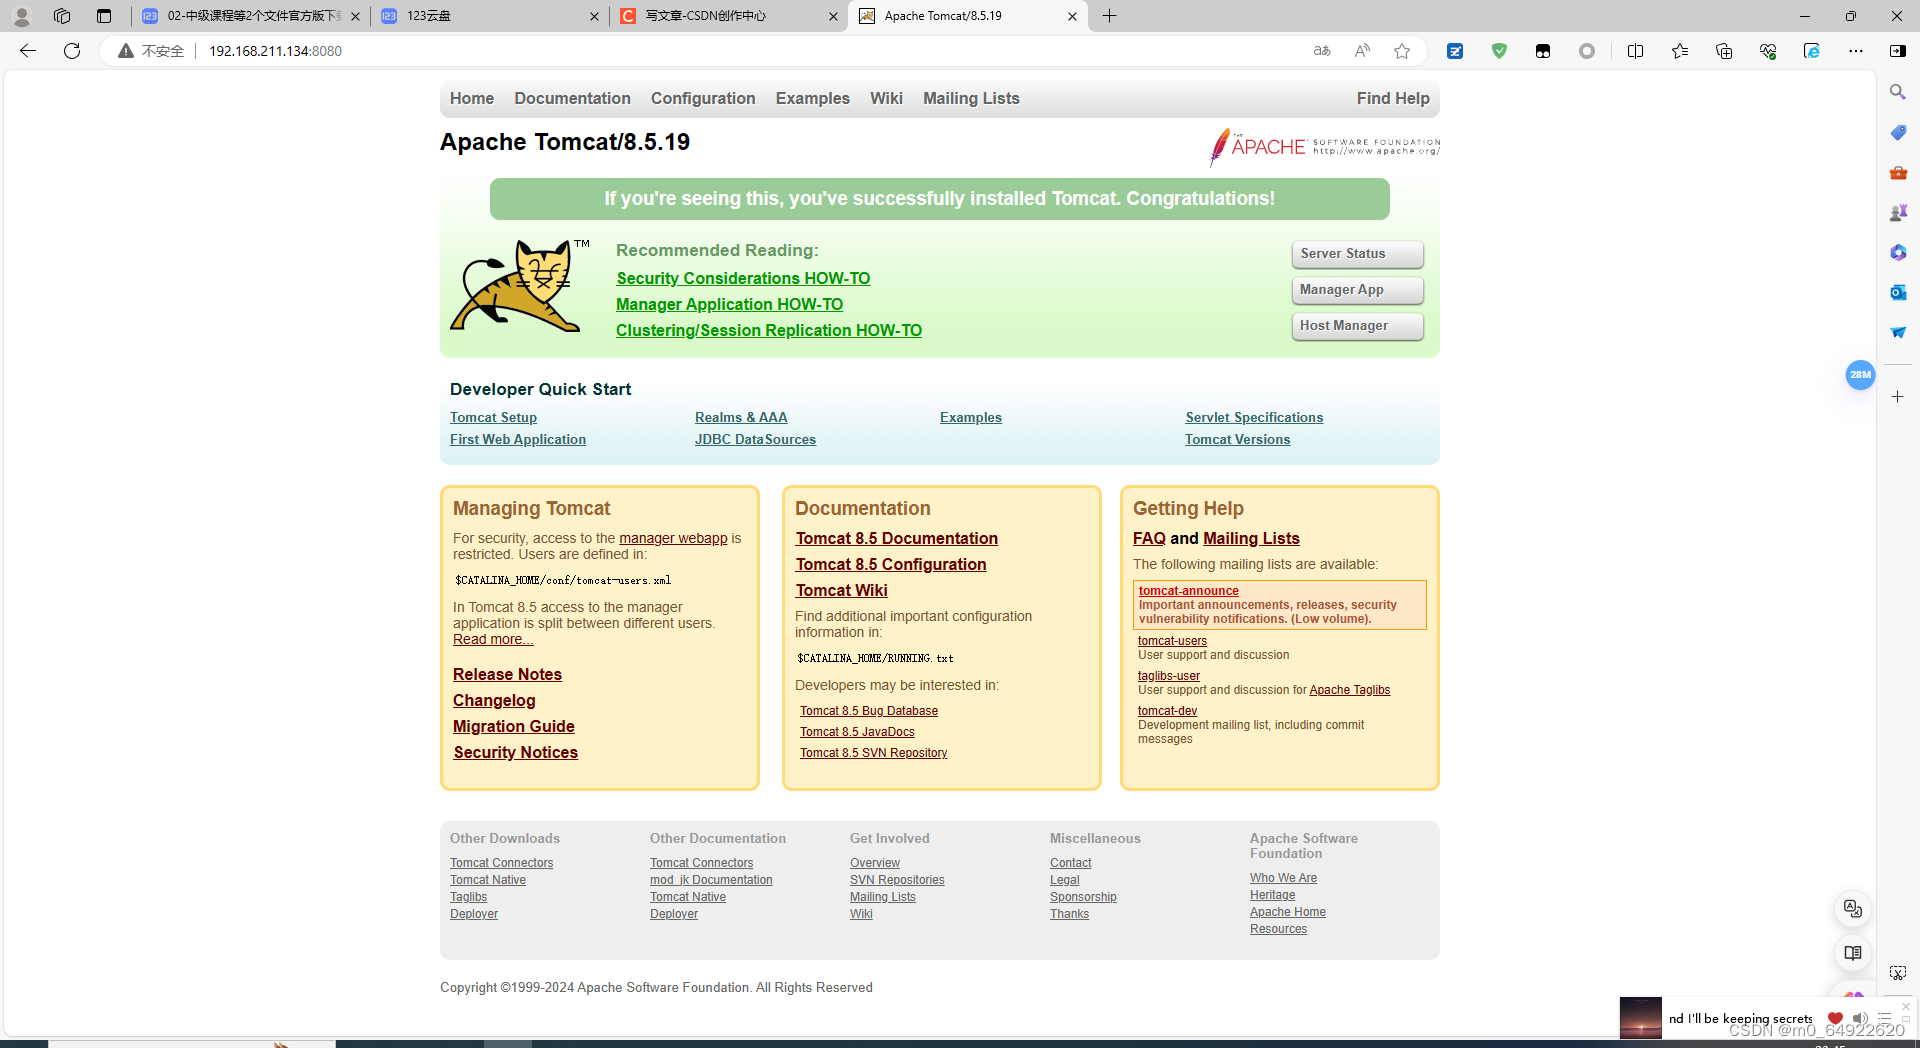The height and width of the screenshot is (1048, 1920).
Task: Click the floating translate widget icon
Action: [x=1853, y=909]
